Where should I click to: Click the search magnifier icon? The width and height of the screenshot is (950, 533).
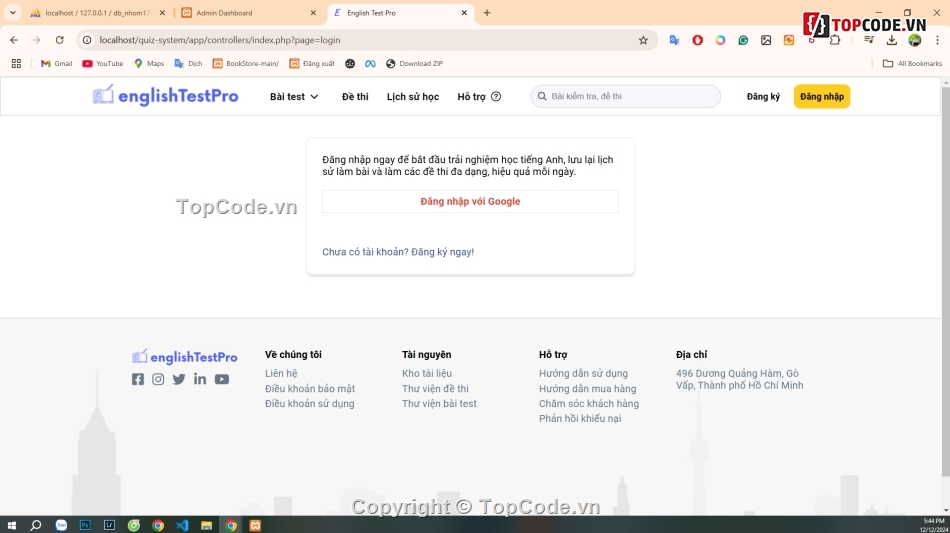[x=542, y=96]
